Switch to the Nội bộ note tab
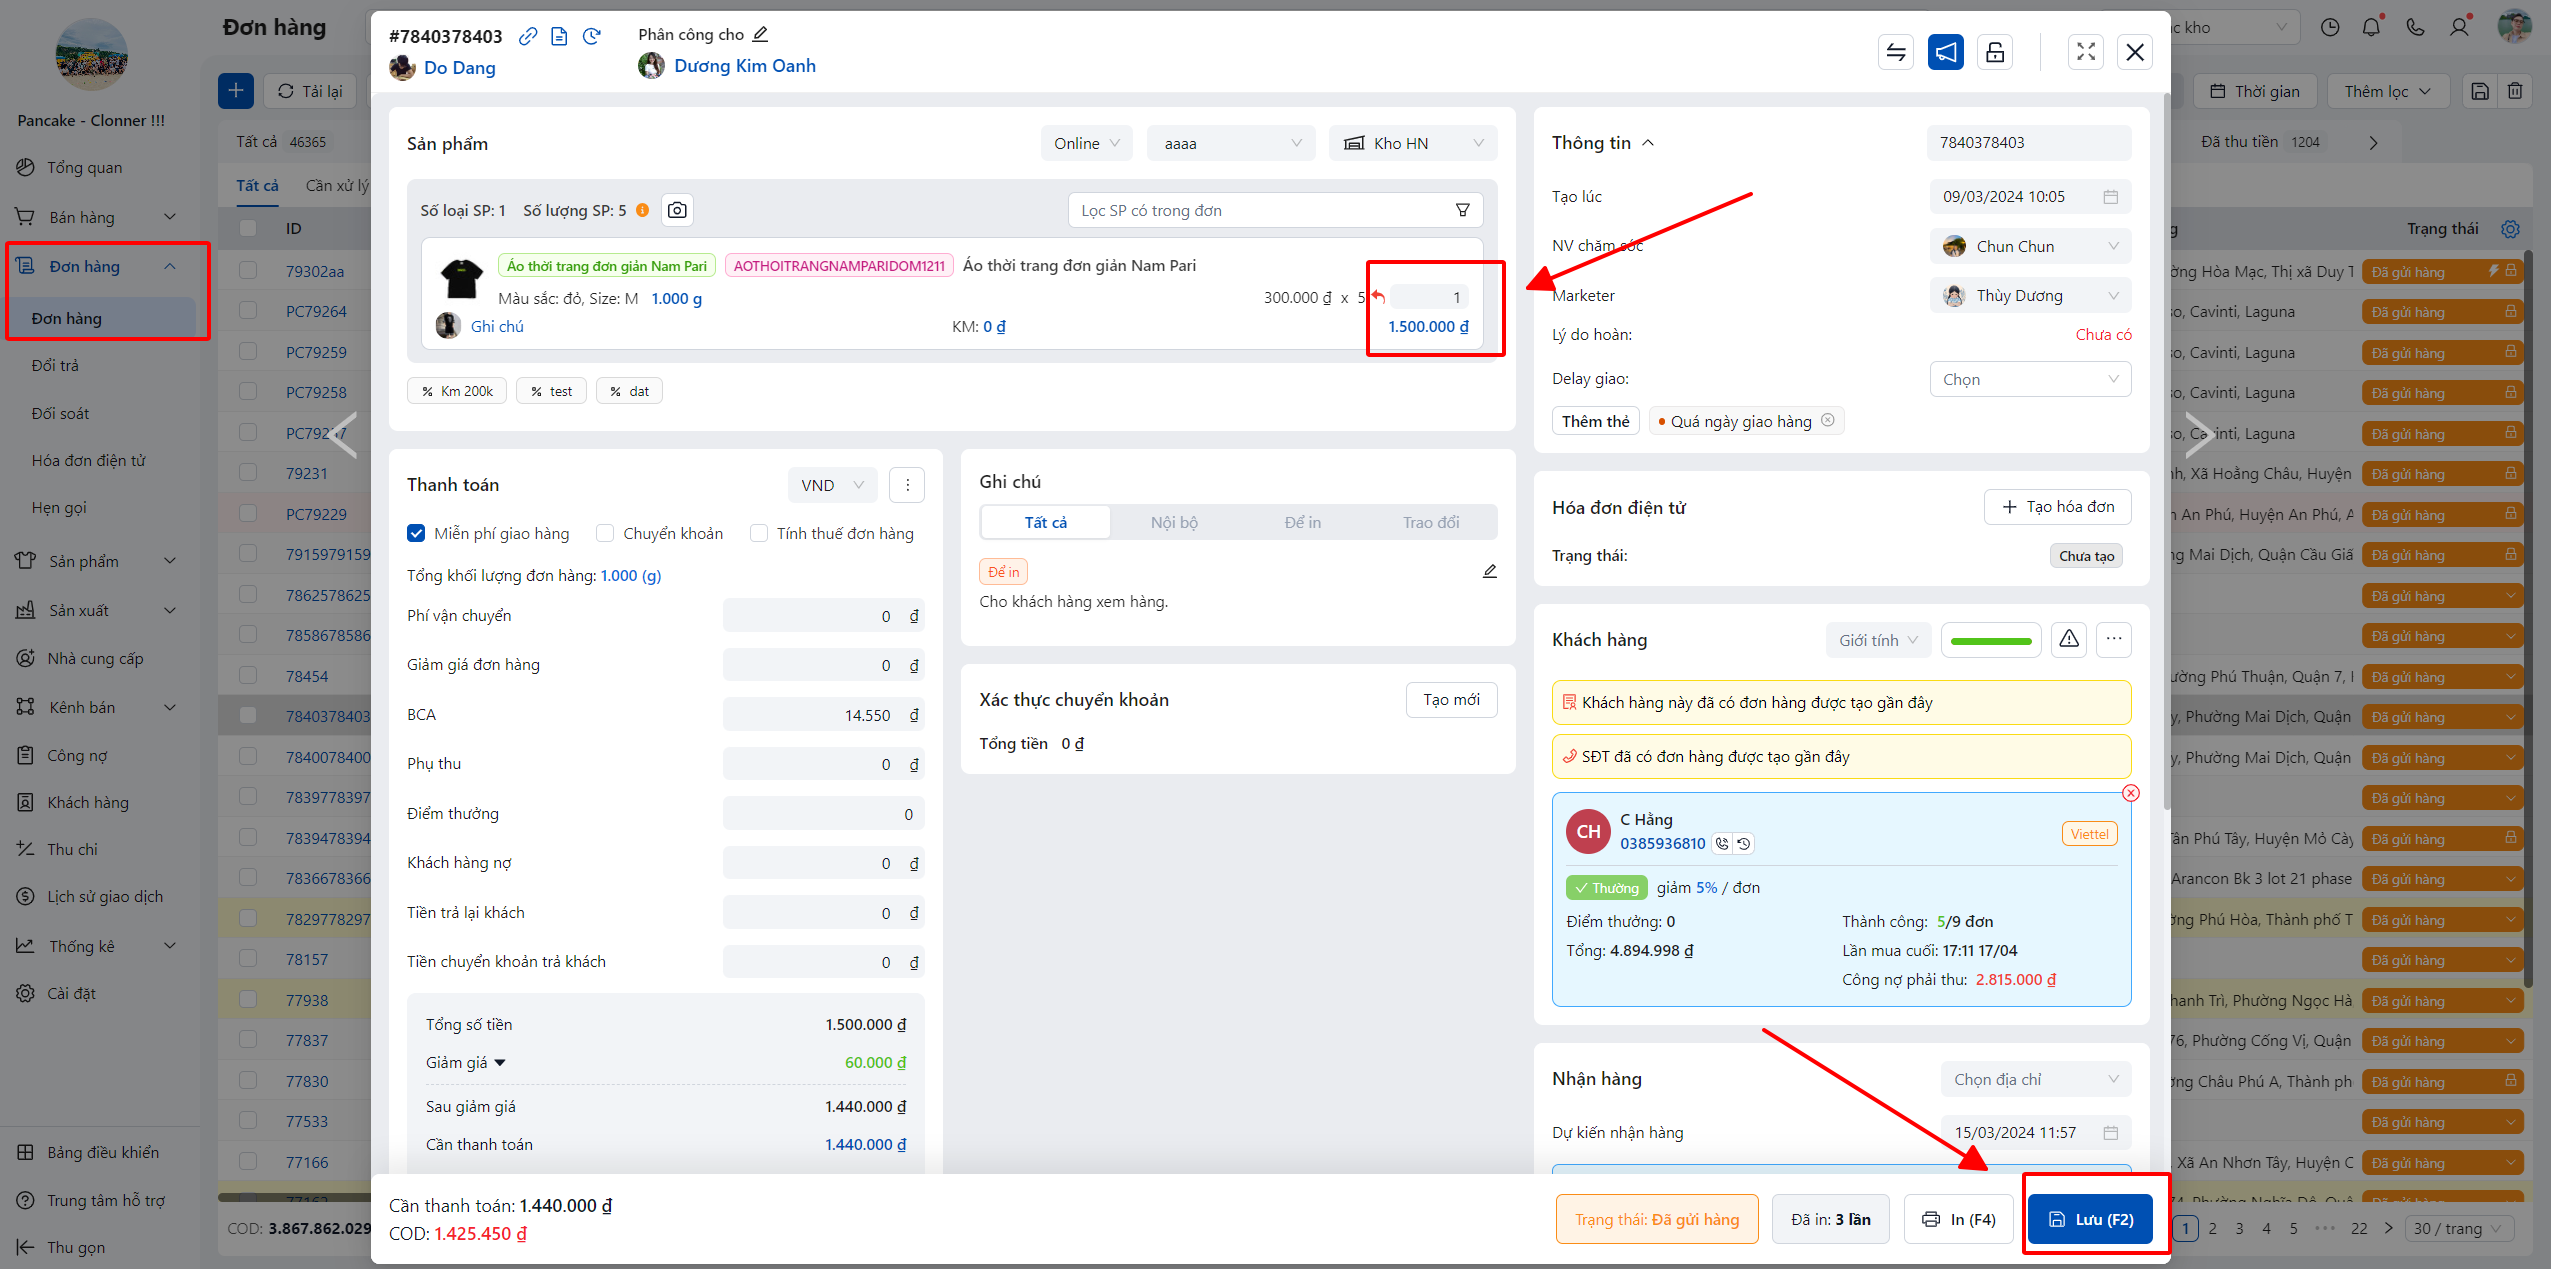This screenshot has width=2551, height=1269. click(1174, 522)
